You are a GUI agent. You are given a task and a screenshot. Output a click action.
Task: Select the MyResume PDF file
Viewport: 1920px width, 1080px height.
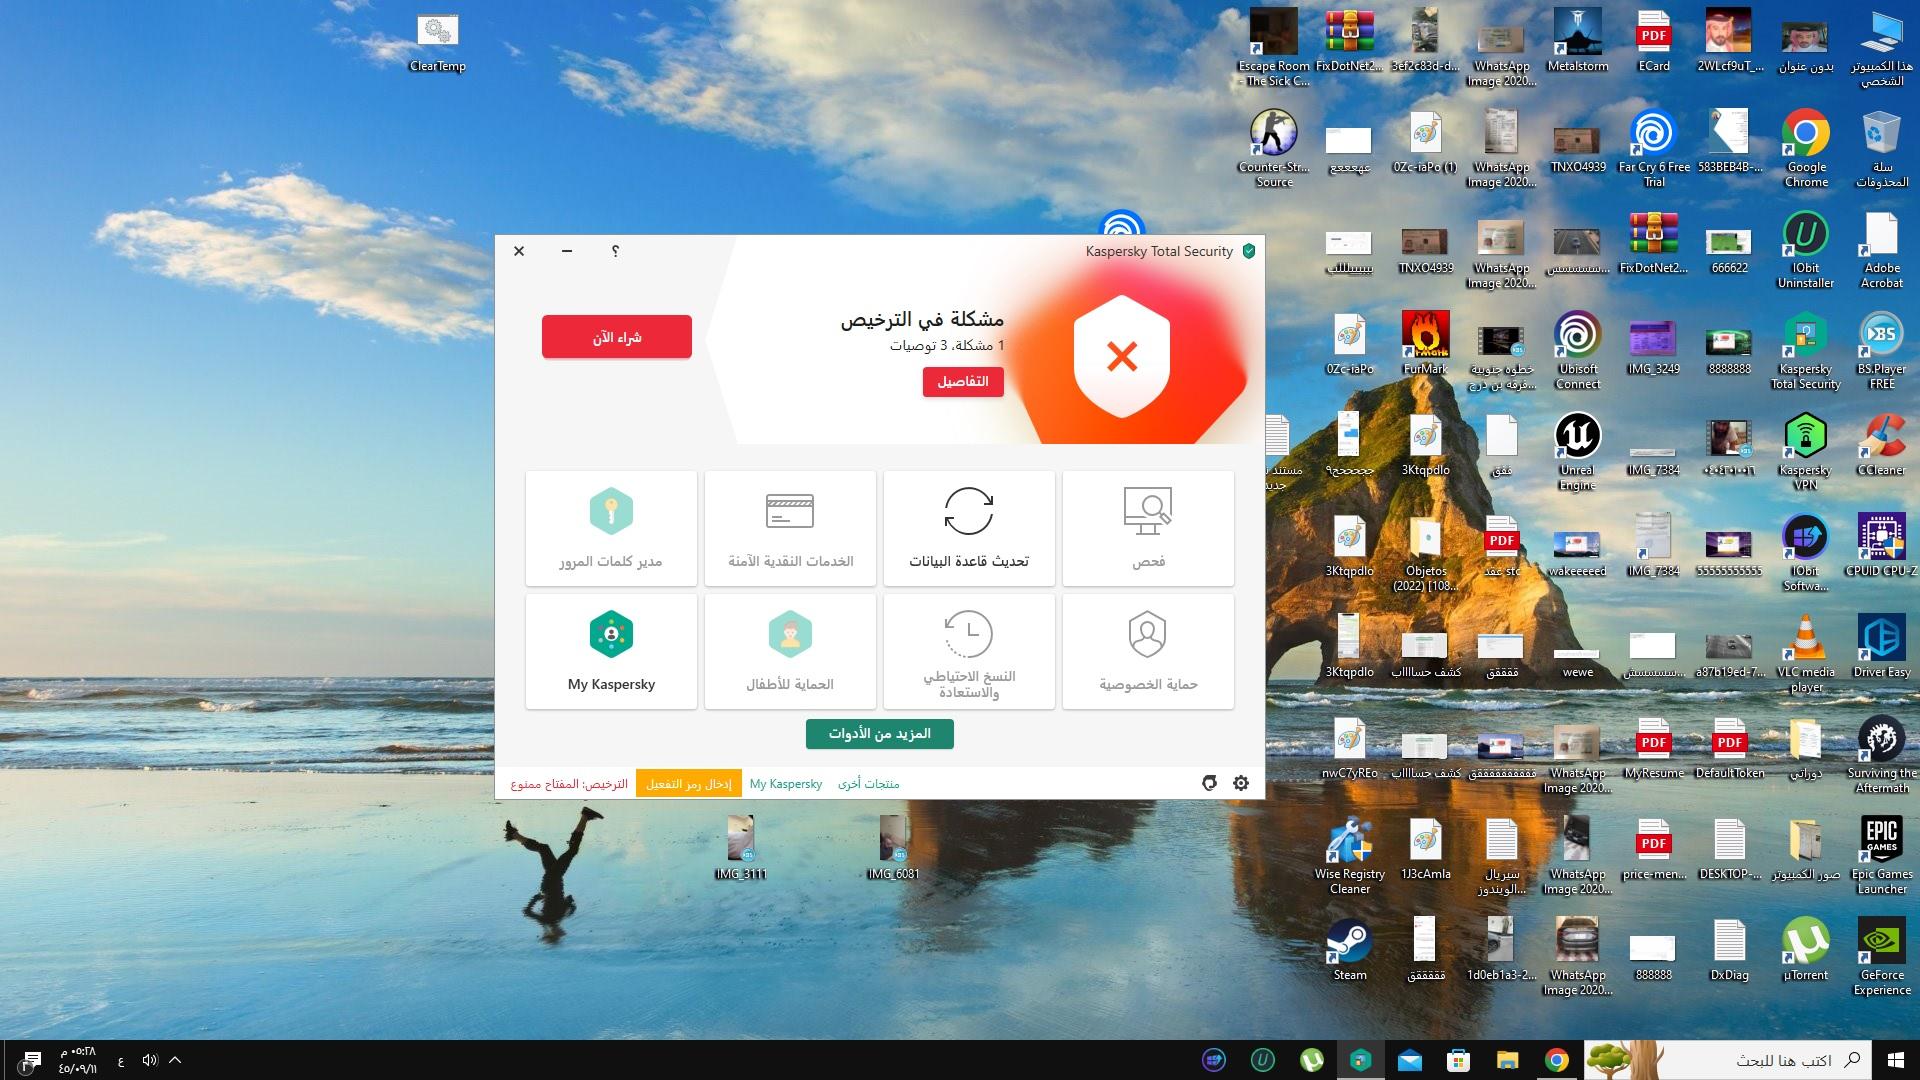[1654, 748]
